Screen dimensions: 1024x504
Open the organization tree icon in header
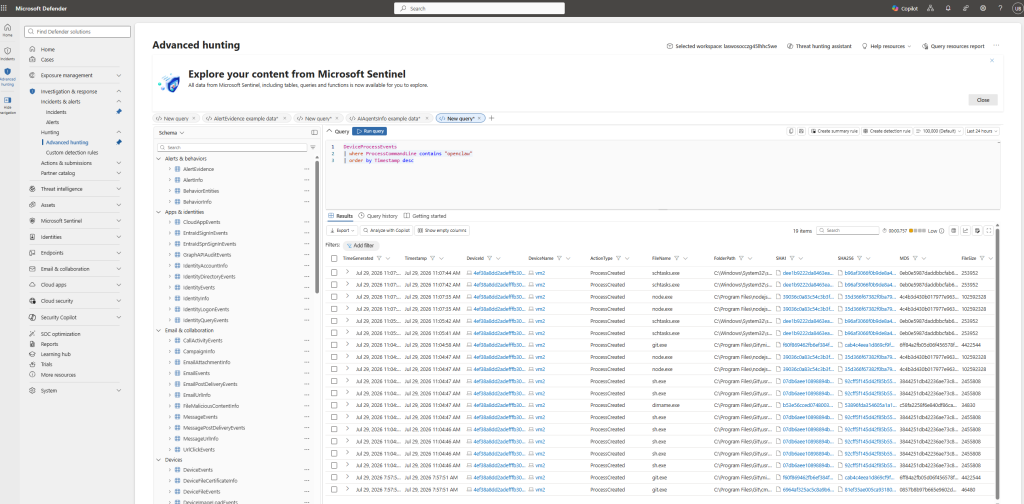[931, 8]
